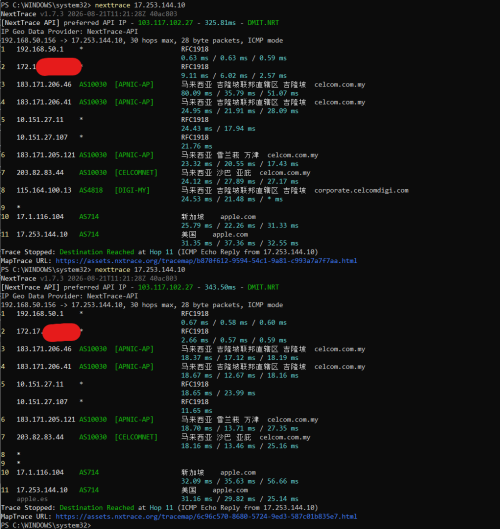
Task: Click the 31.16 ms latency value
Action: pos(197,499)
